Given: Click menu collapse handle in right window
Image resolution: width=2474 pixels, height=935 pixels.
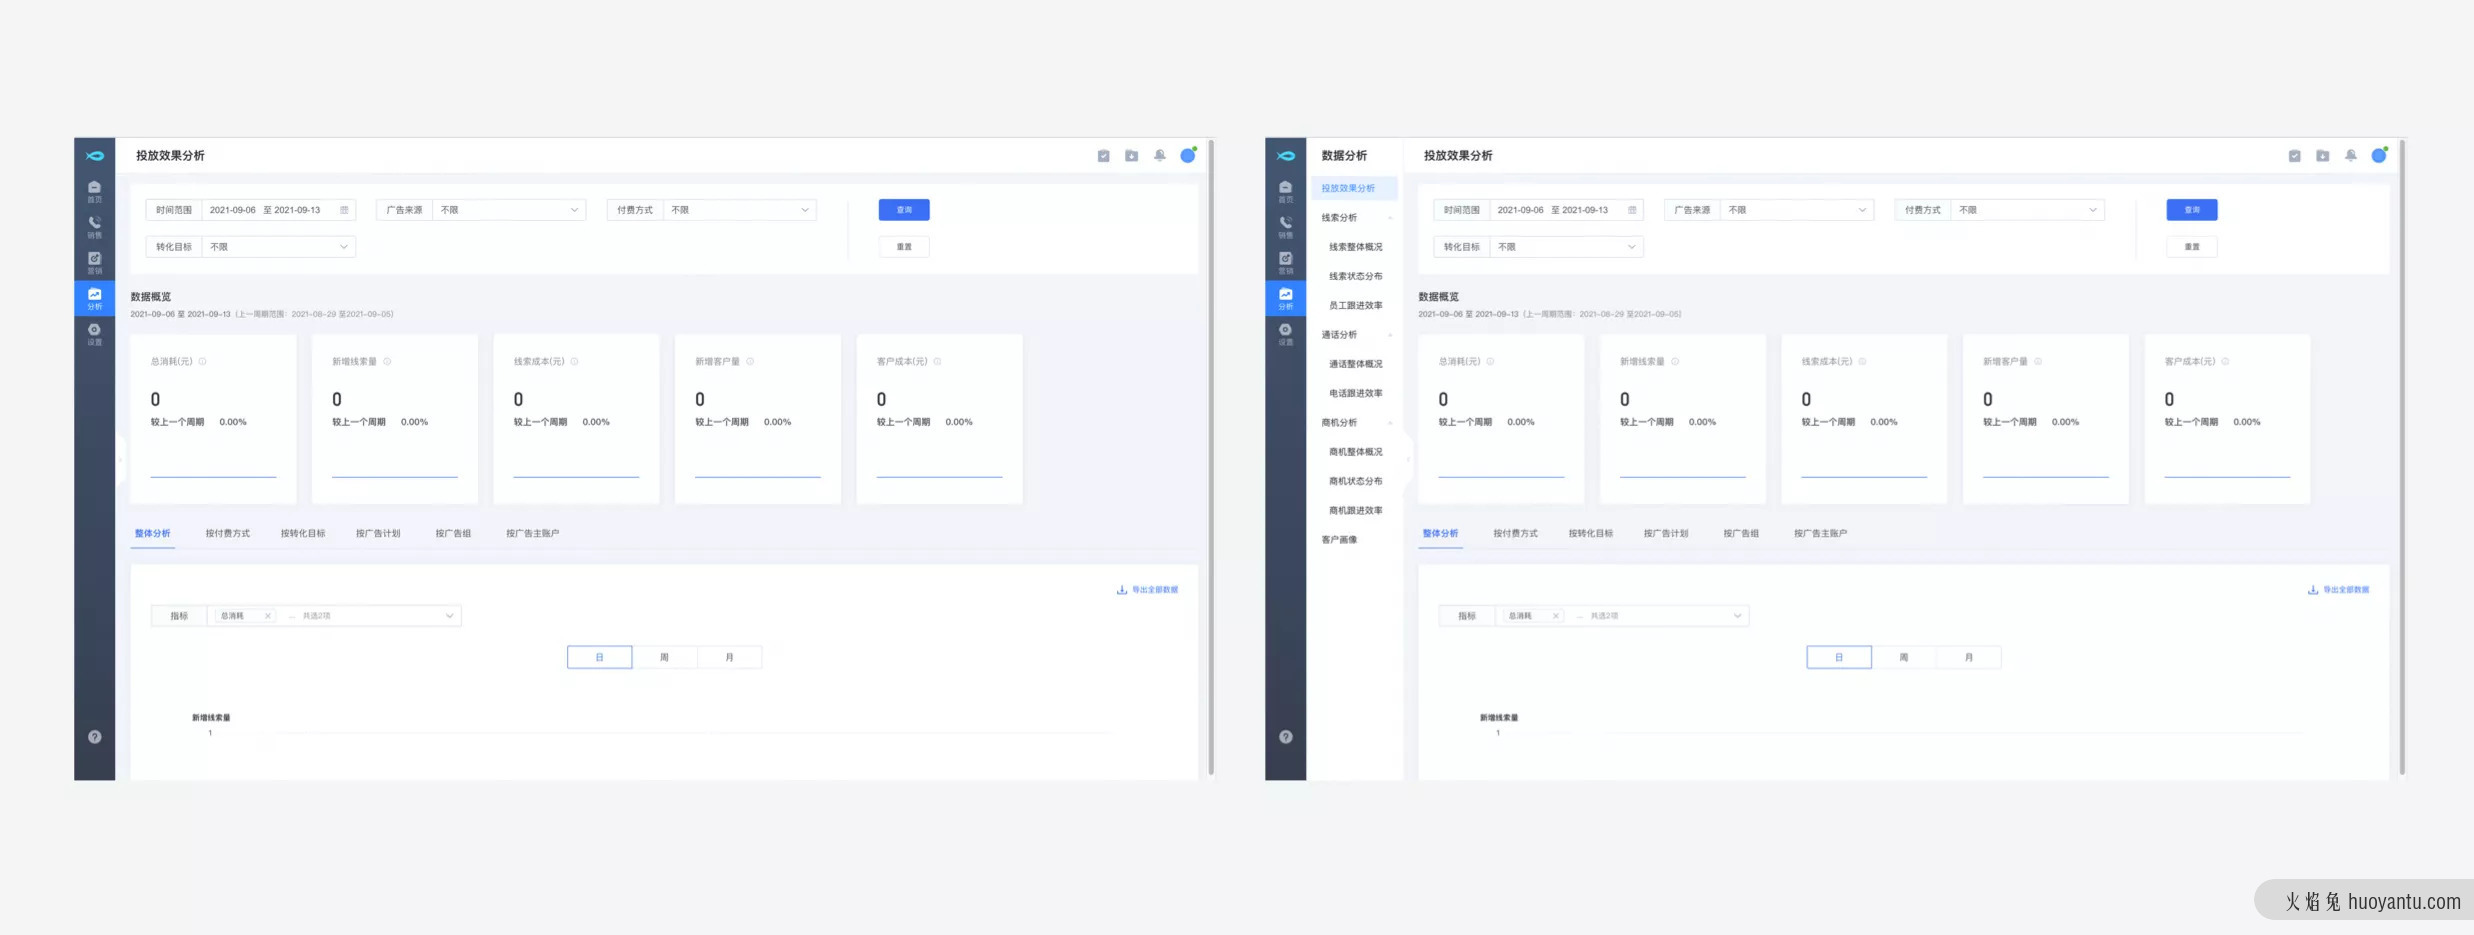Looking at the screenshot, I should coord(1408,459).
